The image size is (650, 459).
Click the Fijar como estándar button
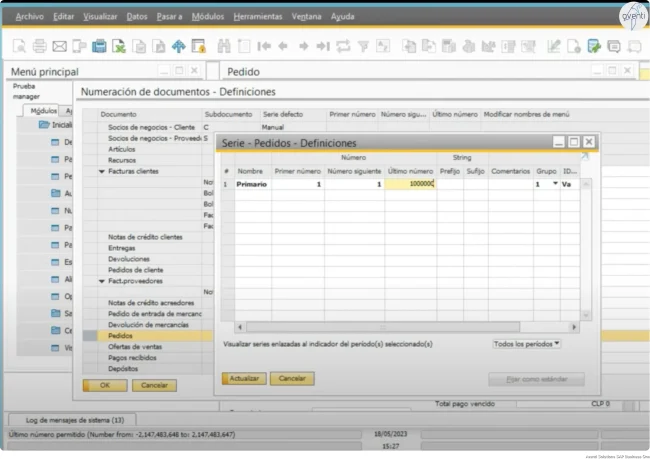pos(536,379)
